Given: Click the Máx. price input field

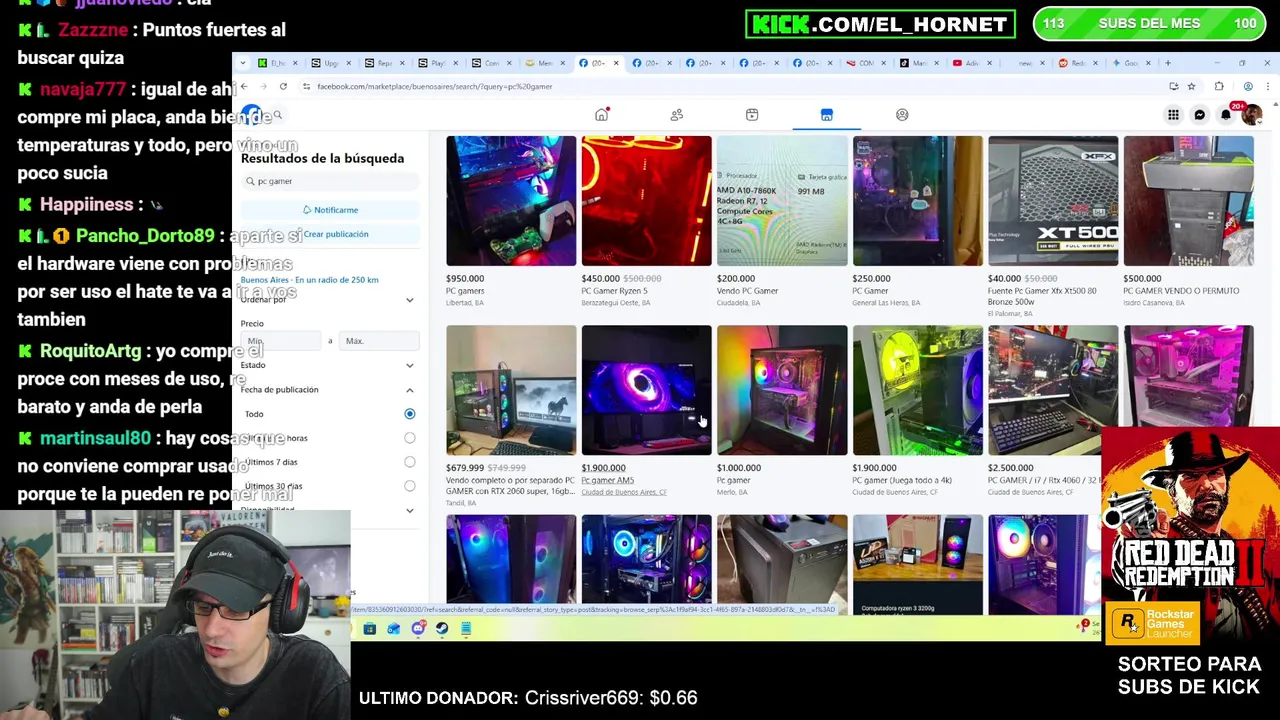Looking at the screenshot, I should click(378, 341).
